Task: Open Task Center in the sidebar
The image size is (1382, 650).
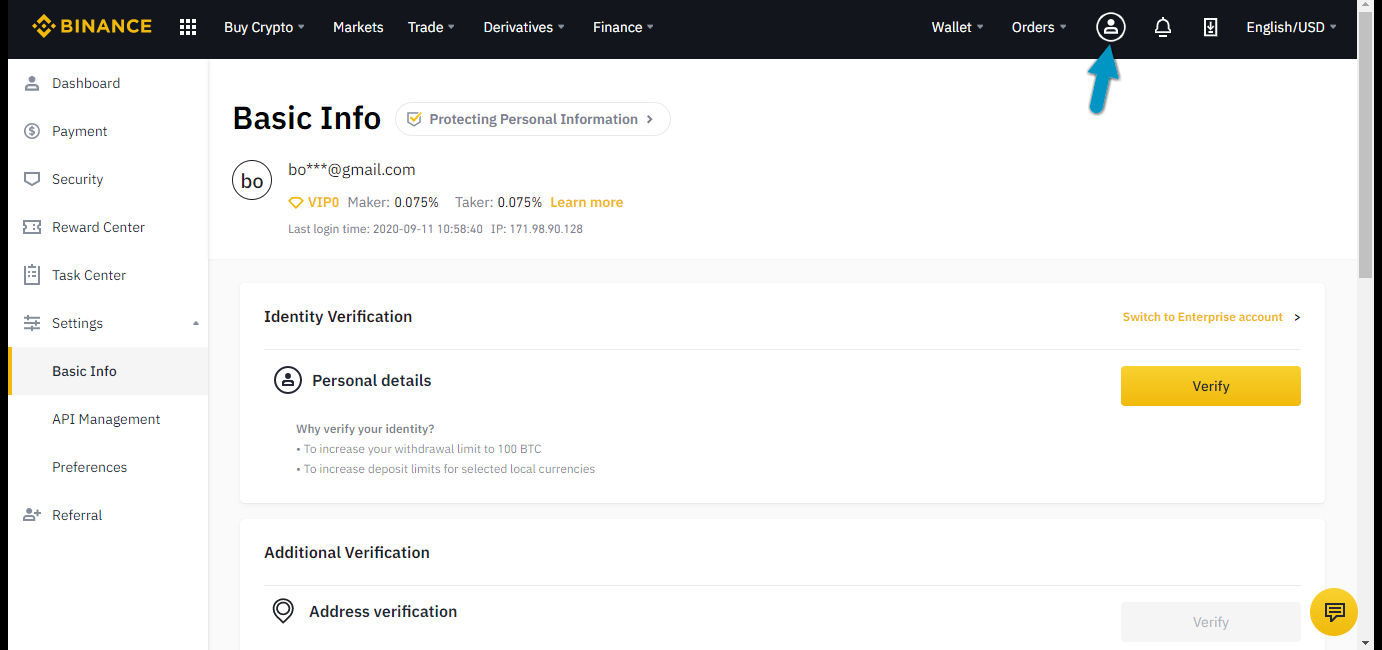Action: tap(108, 275)
